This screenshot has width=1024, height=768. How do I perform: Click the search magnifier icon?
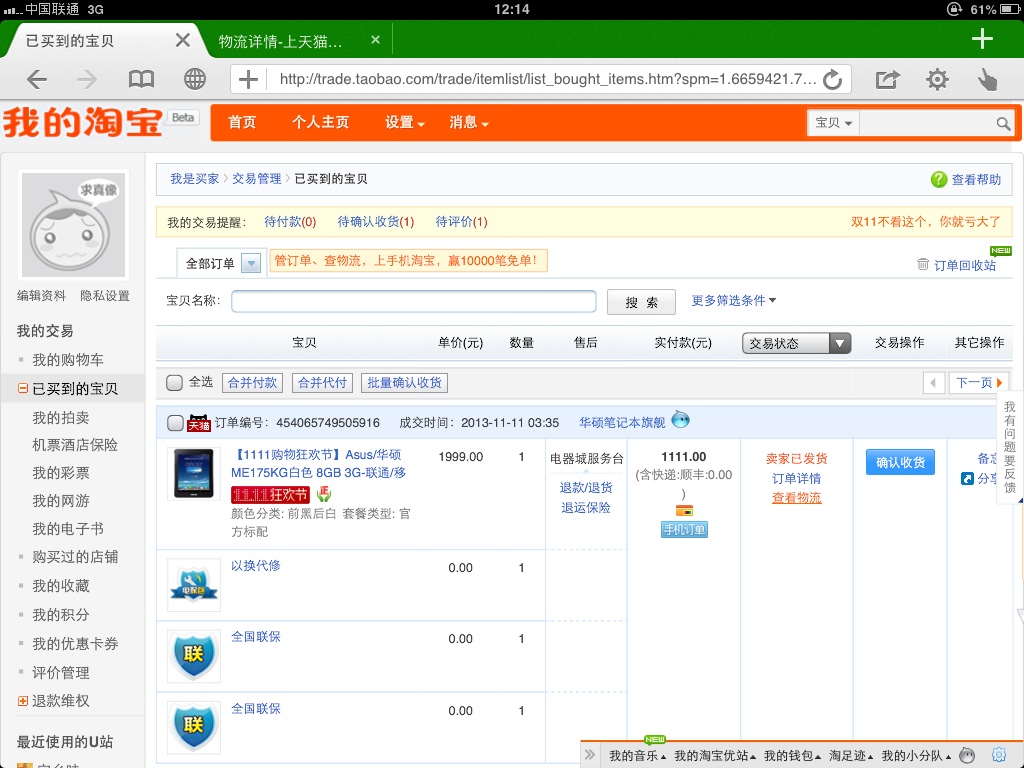point(1003,123)
